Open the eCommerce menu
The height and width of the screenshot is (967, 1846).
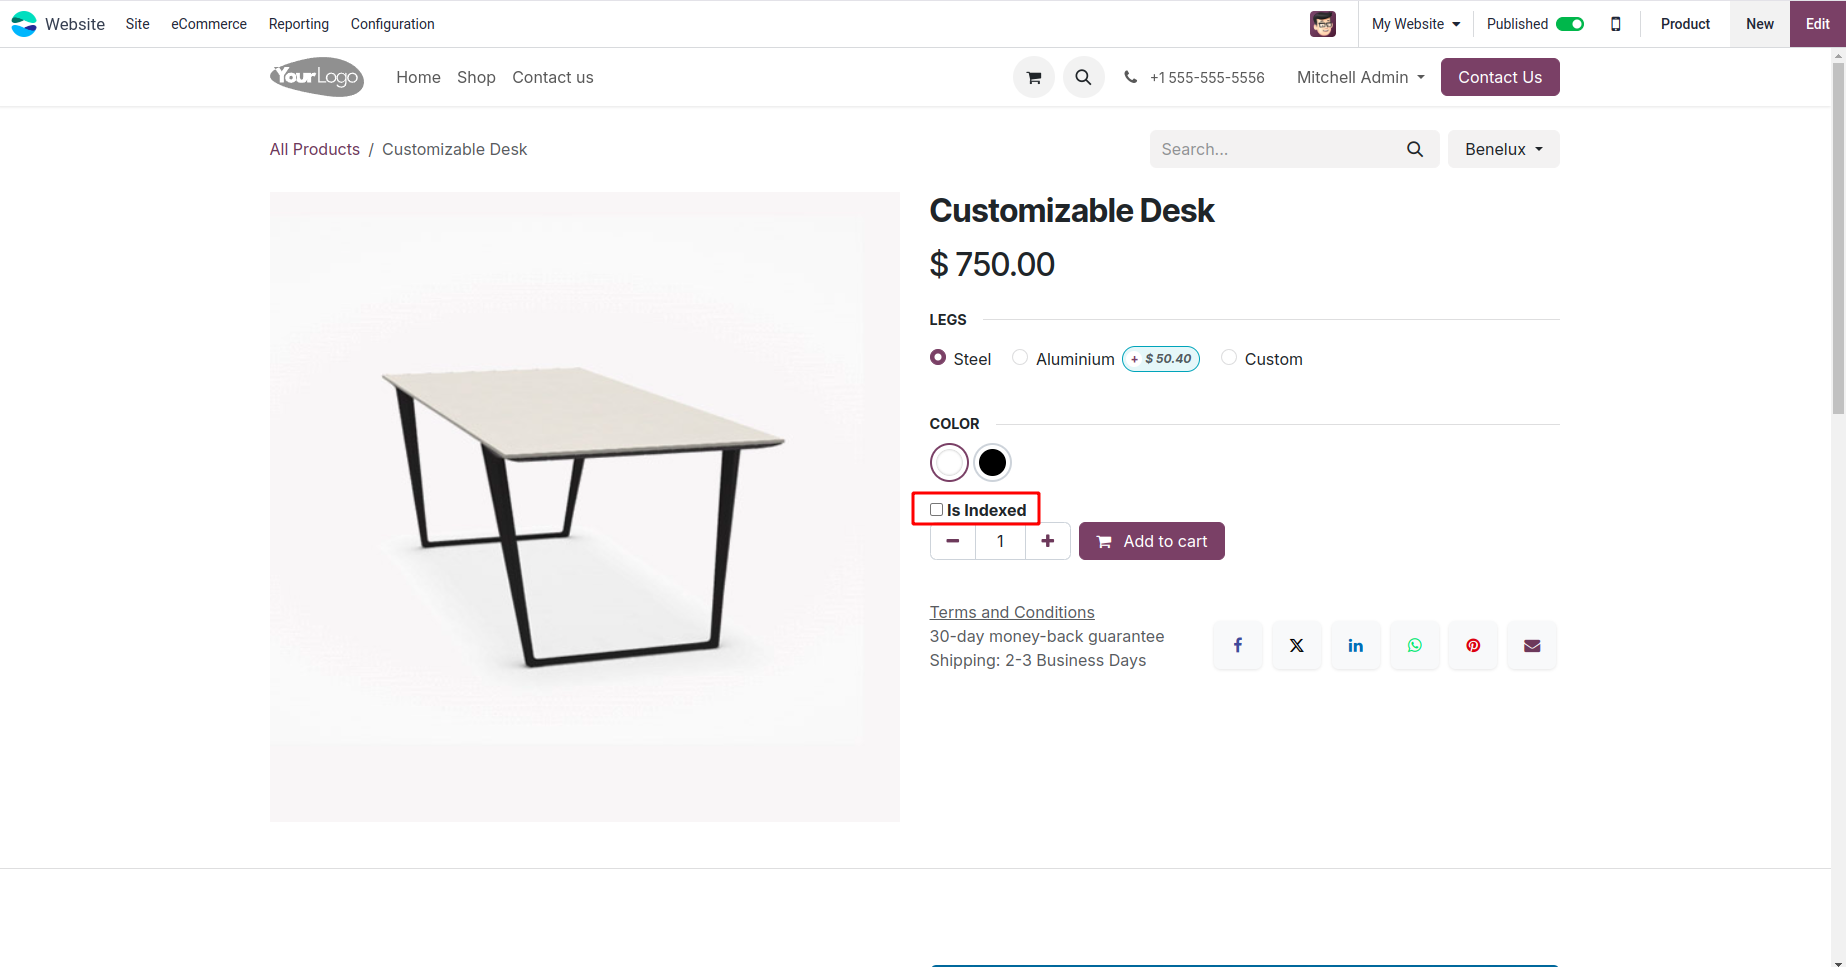pos(209,24)
